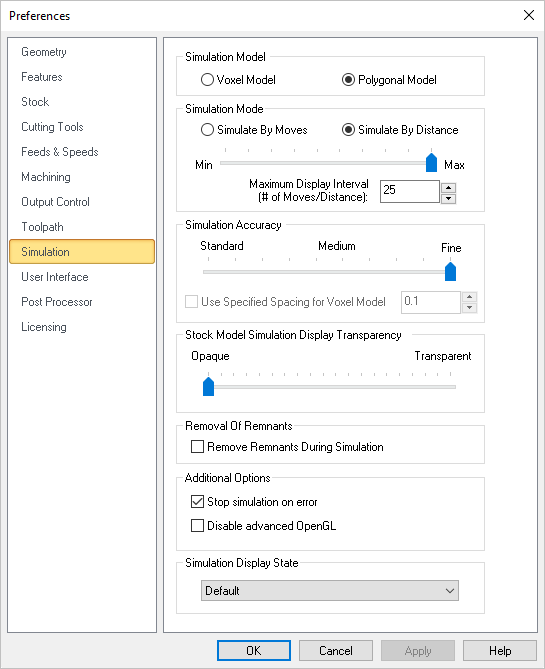The width and height of the screenshot is (545, 669).
Task: Open Help for preferences
Action: (500, 651)
